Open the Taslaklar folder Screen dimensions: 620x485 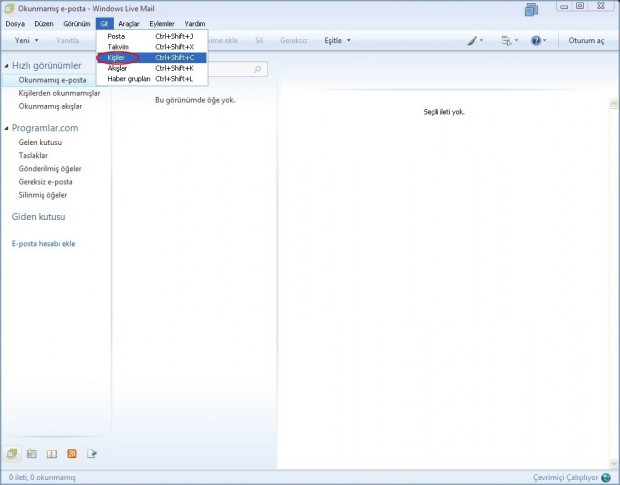point(33,155)
